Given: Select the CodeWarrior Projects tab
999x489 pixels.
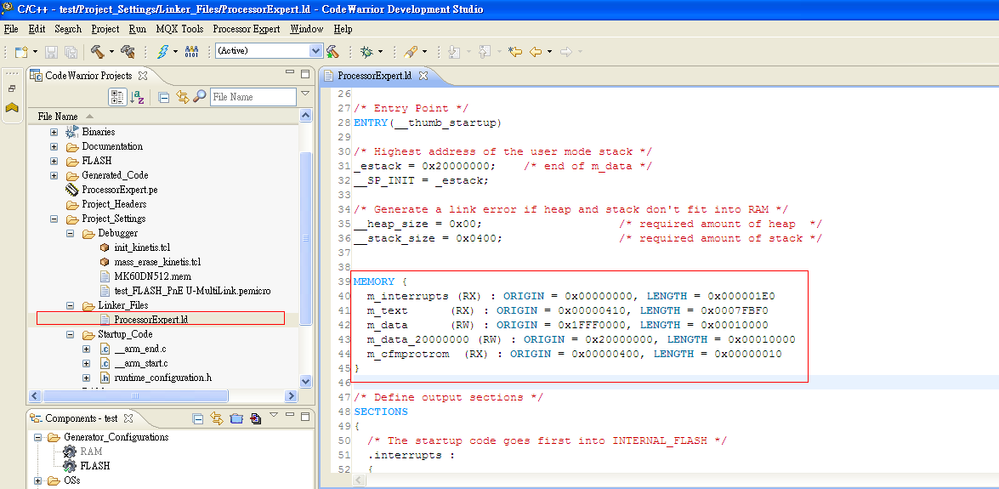Looking at the screenshot, I should (x=88, y=76).
